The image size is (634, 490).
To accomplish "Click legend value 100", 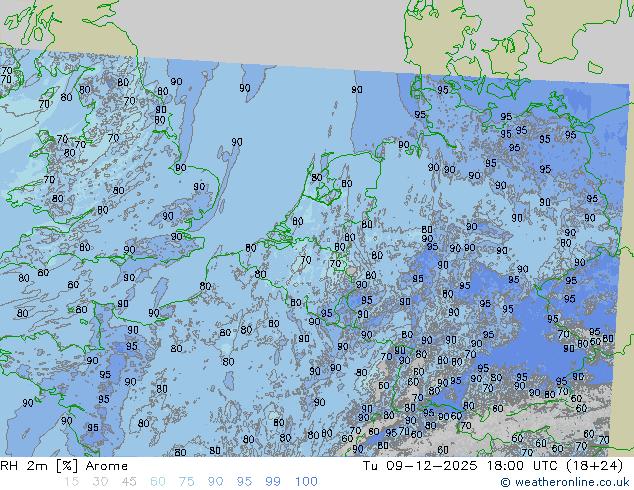I will [x=306, y=482].
